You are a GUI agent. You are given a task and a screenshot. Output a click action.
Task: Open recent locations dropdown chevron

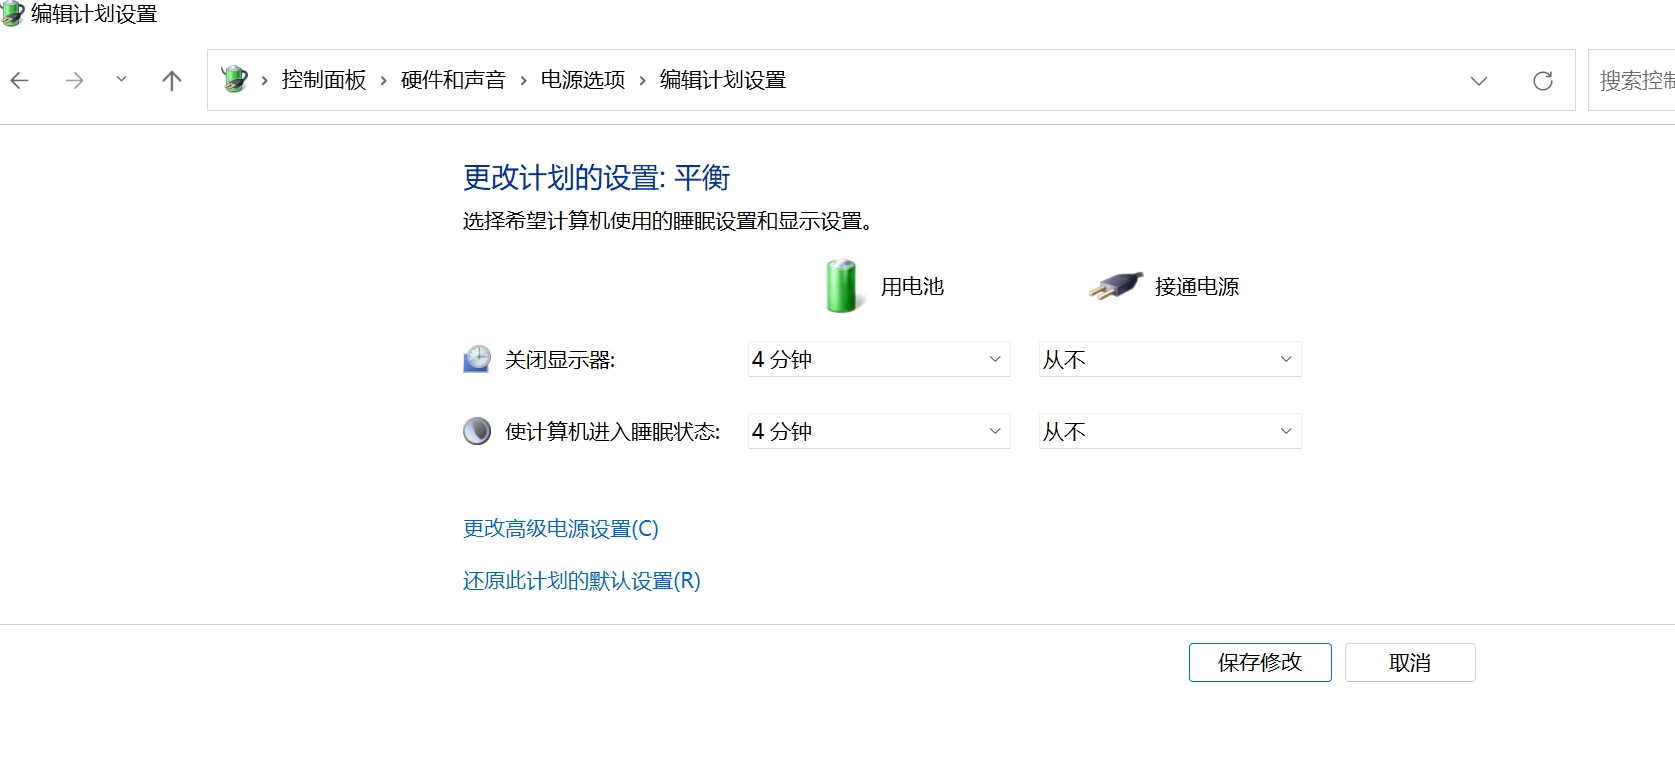121,80
